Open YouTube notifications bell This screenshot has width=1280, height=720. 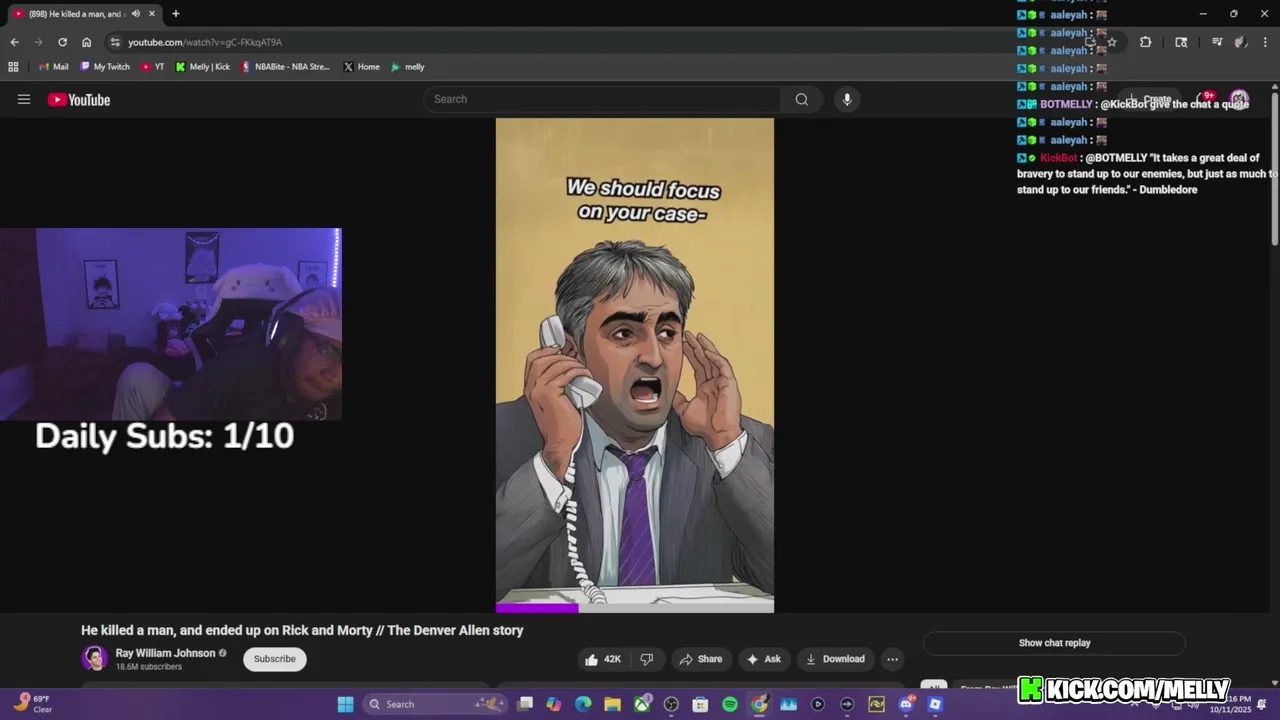1205,99
